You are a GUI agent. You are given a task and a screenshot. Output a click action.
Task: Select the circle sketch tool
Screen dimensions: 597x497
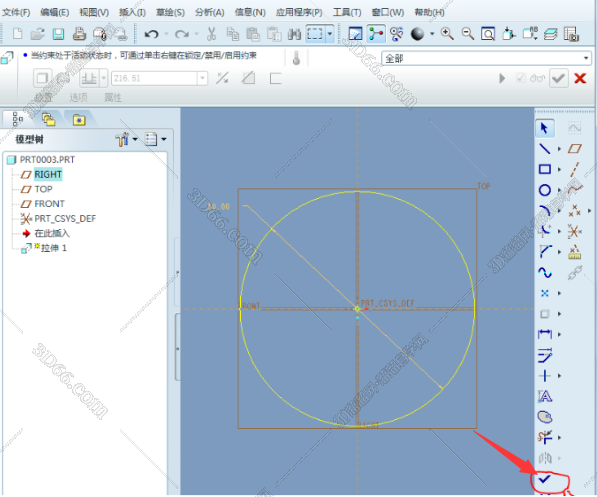click(544, 190)
